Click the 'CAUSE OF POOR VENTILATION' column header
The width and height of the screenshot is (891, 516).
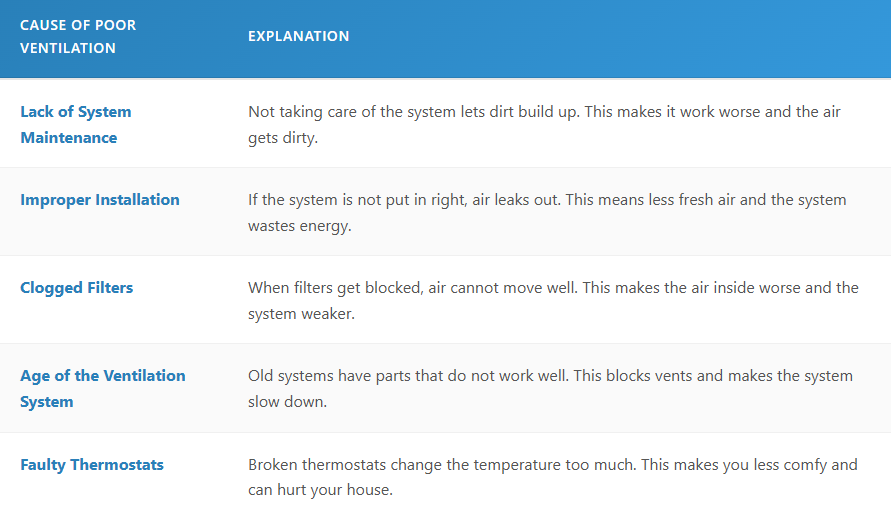80,36
